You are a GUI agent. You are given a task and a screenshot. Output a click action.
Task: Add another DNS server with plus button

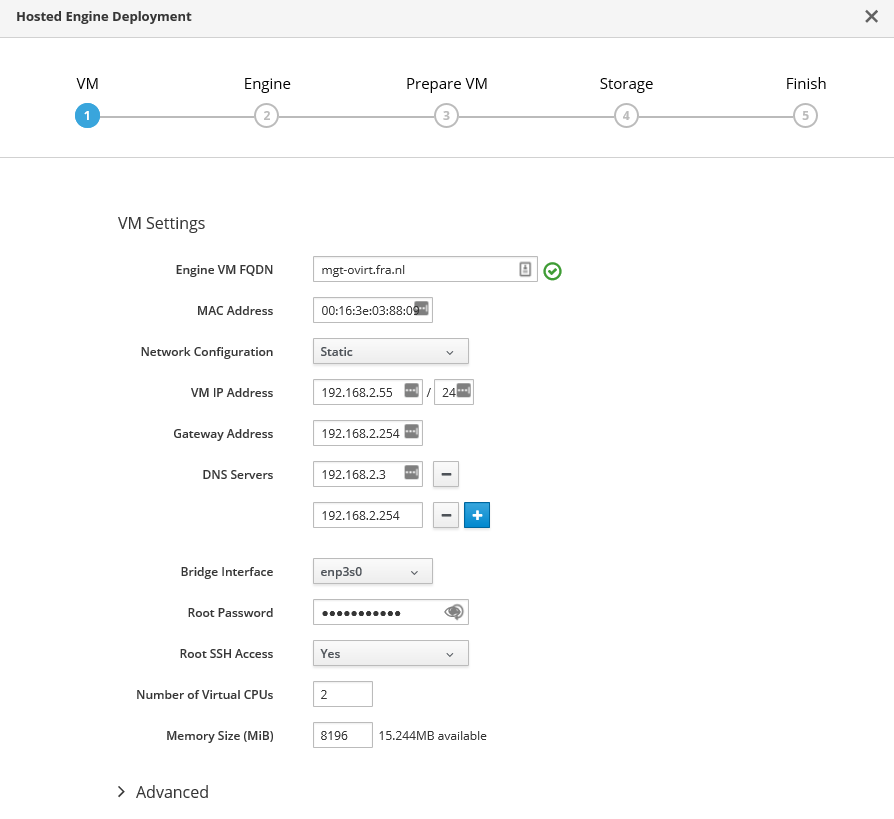pyautogui.click(x=477, y=515)
